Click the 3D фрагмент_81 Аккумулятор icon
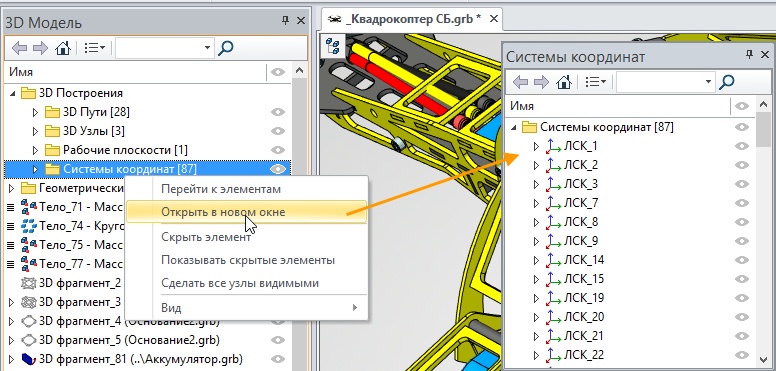The height and width of the screenshot is (371, 776). coord(29,359)
